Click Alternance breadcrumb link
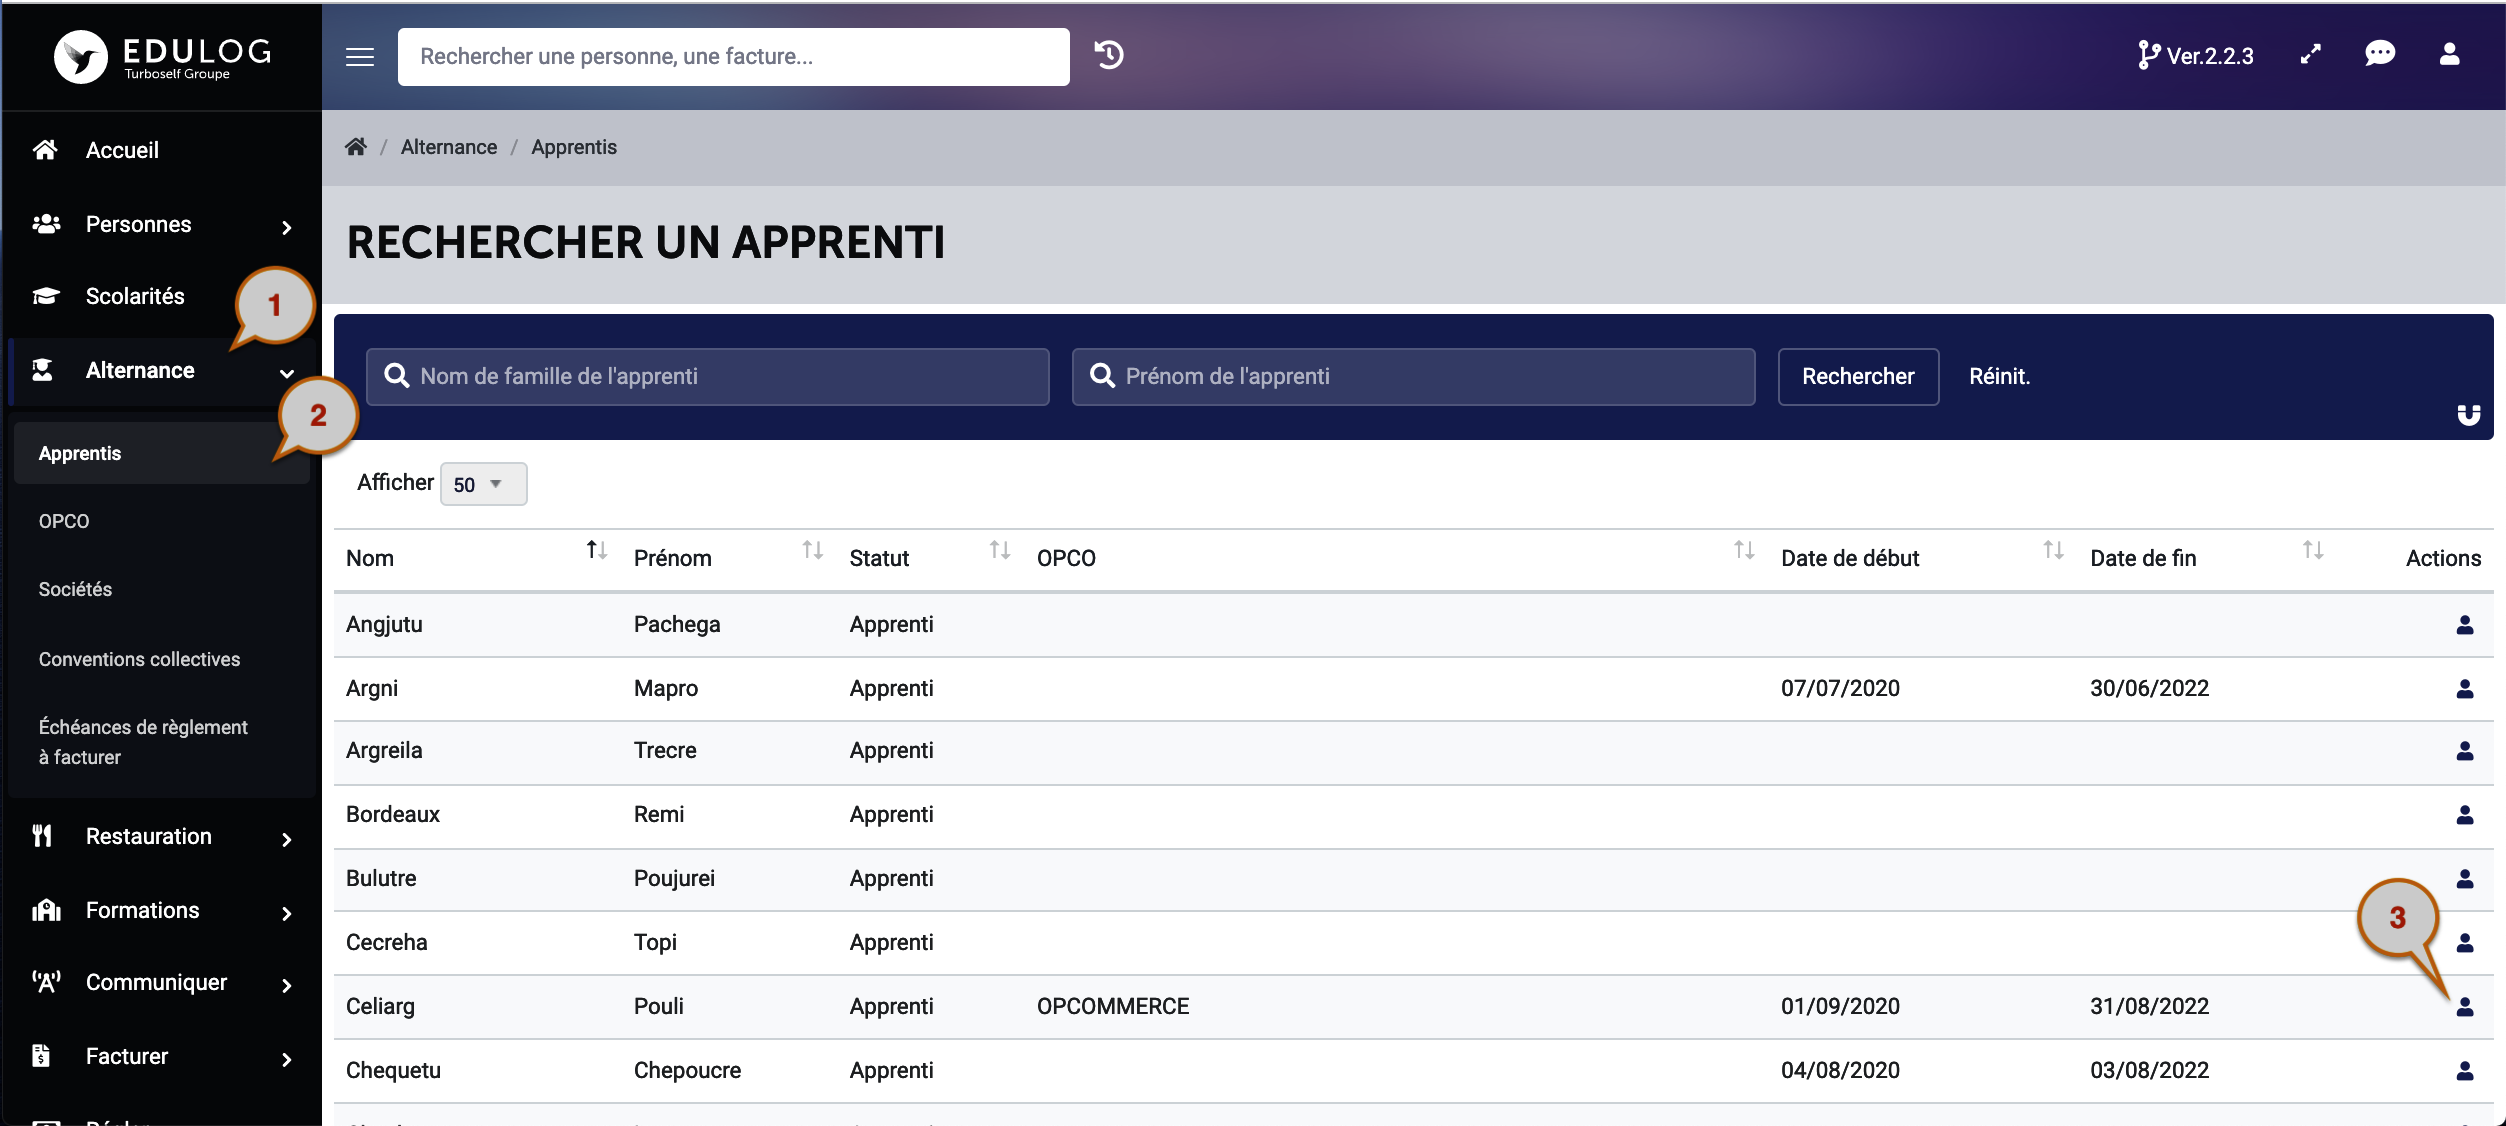The width and height of the screenshot is (2506, 1126). (x=449, y=147)
